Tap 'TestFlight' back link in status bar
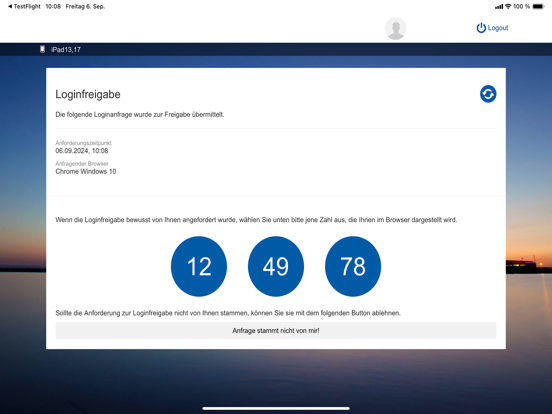This screenshot has height=414, width=552. (24, 6)
